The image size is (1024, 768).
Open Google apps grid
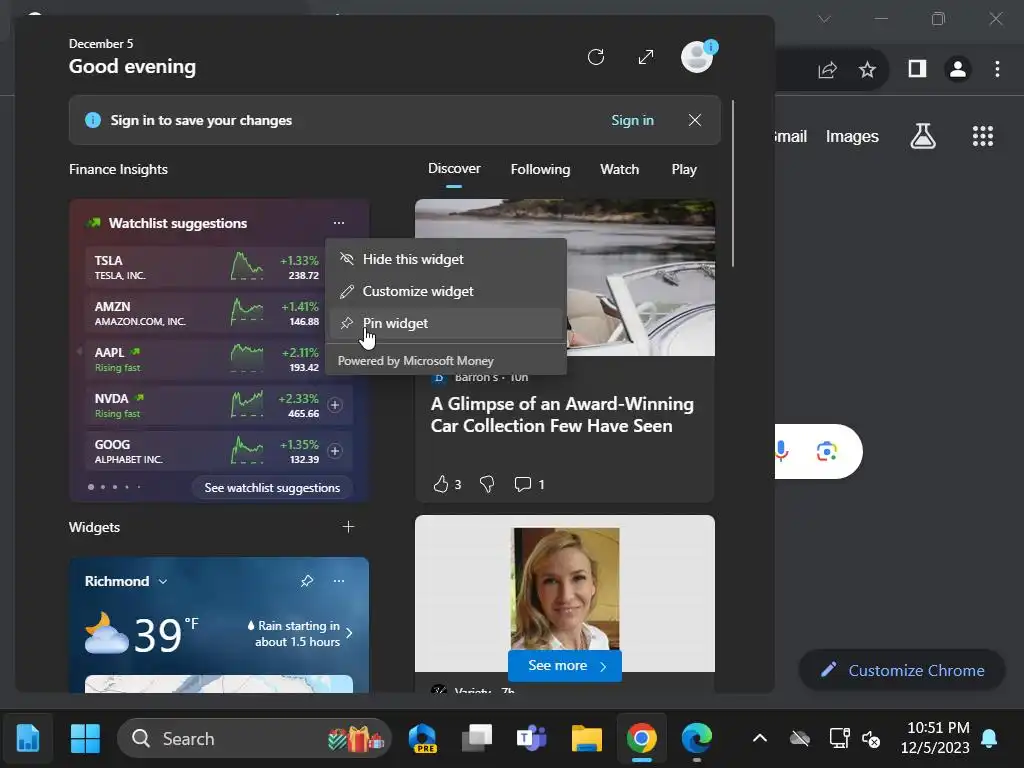tap(983, 136)
